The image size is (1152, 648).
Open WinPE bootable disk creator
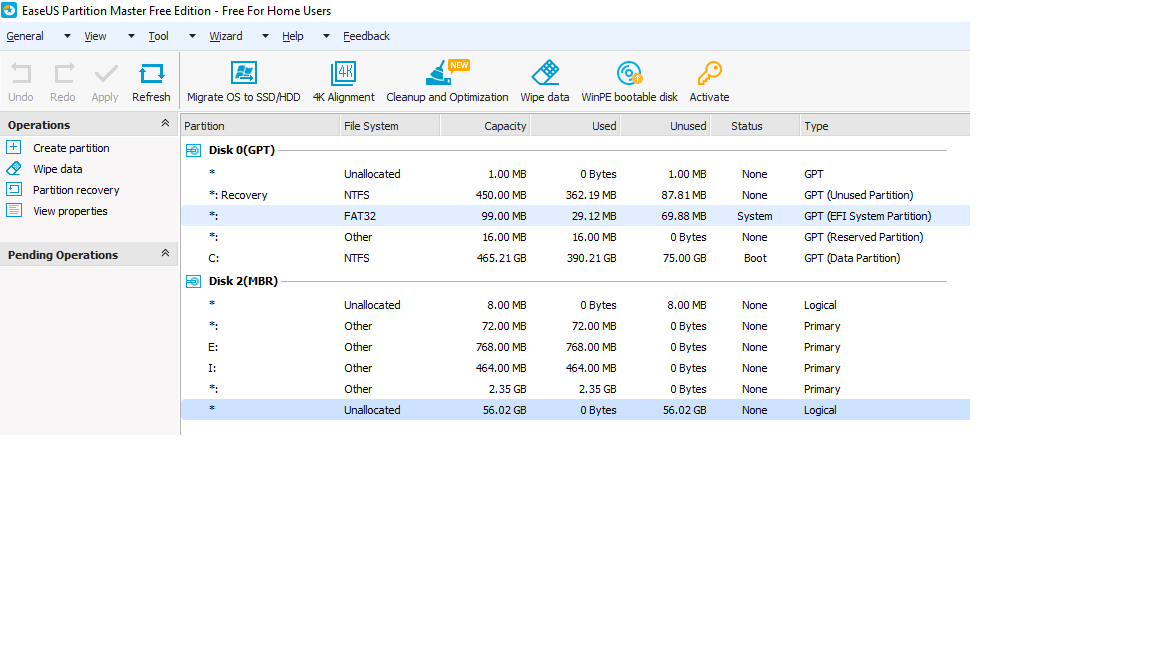(x=629, y=73)
